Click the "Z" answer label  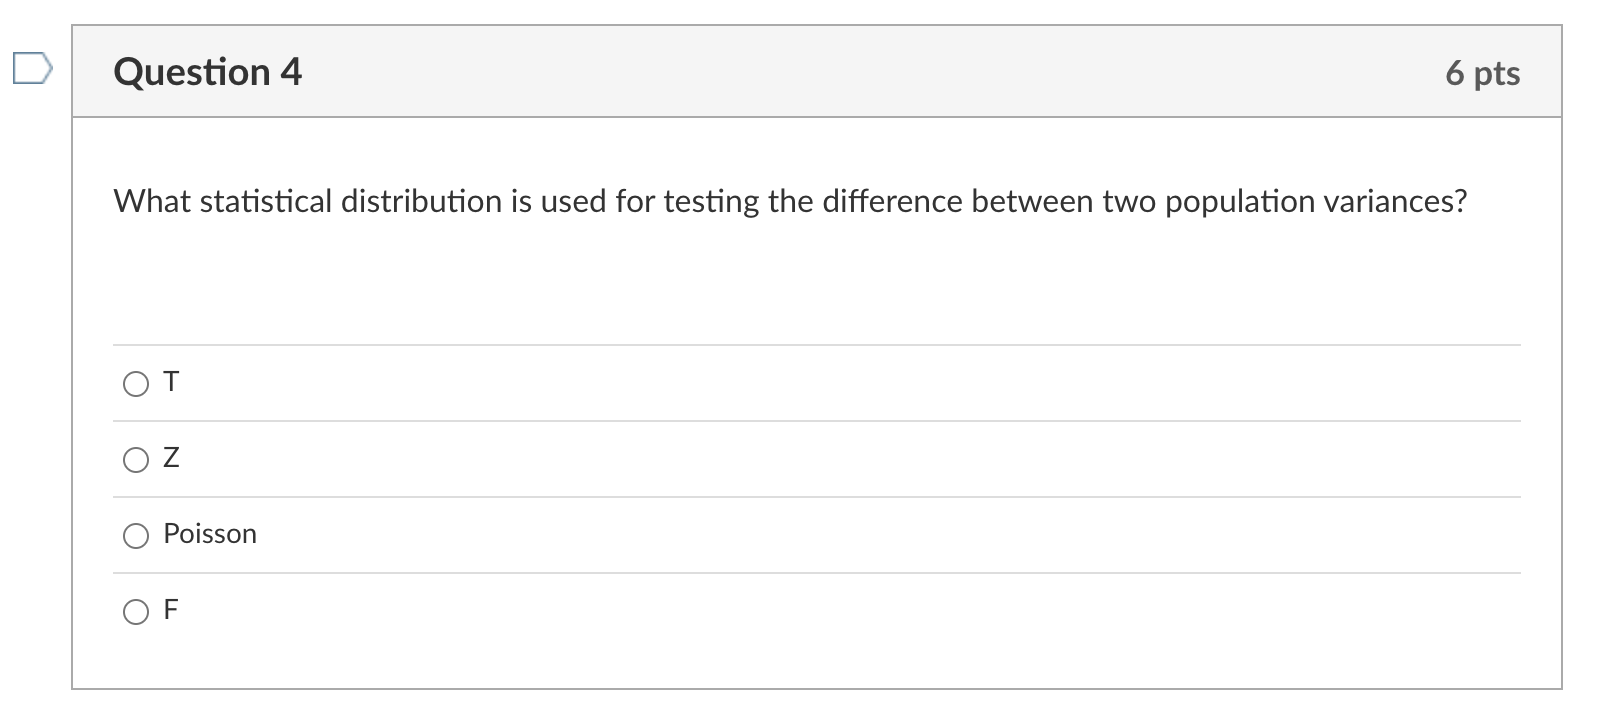click(x=171, y=458)
